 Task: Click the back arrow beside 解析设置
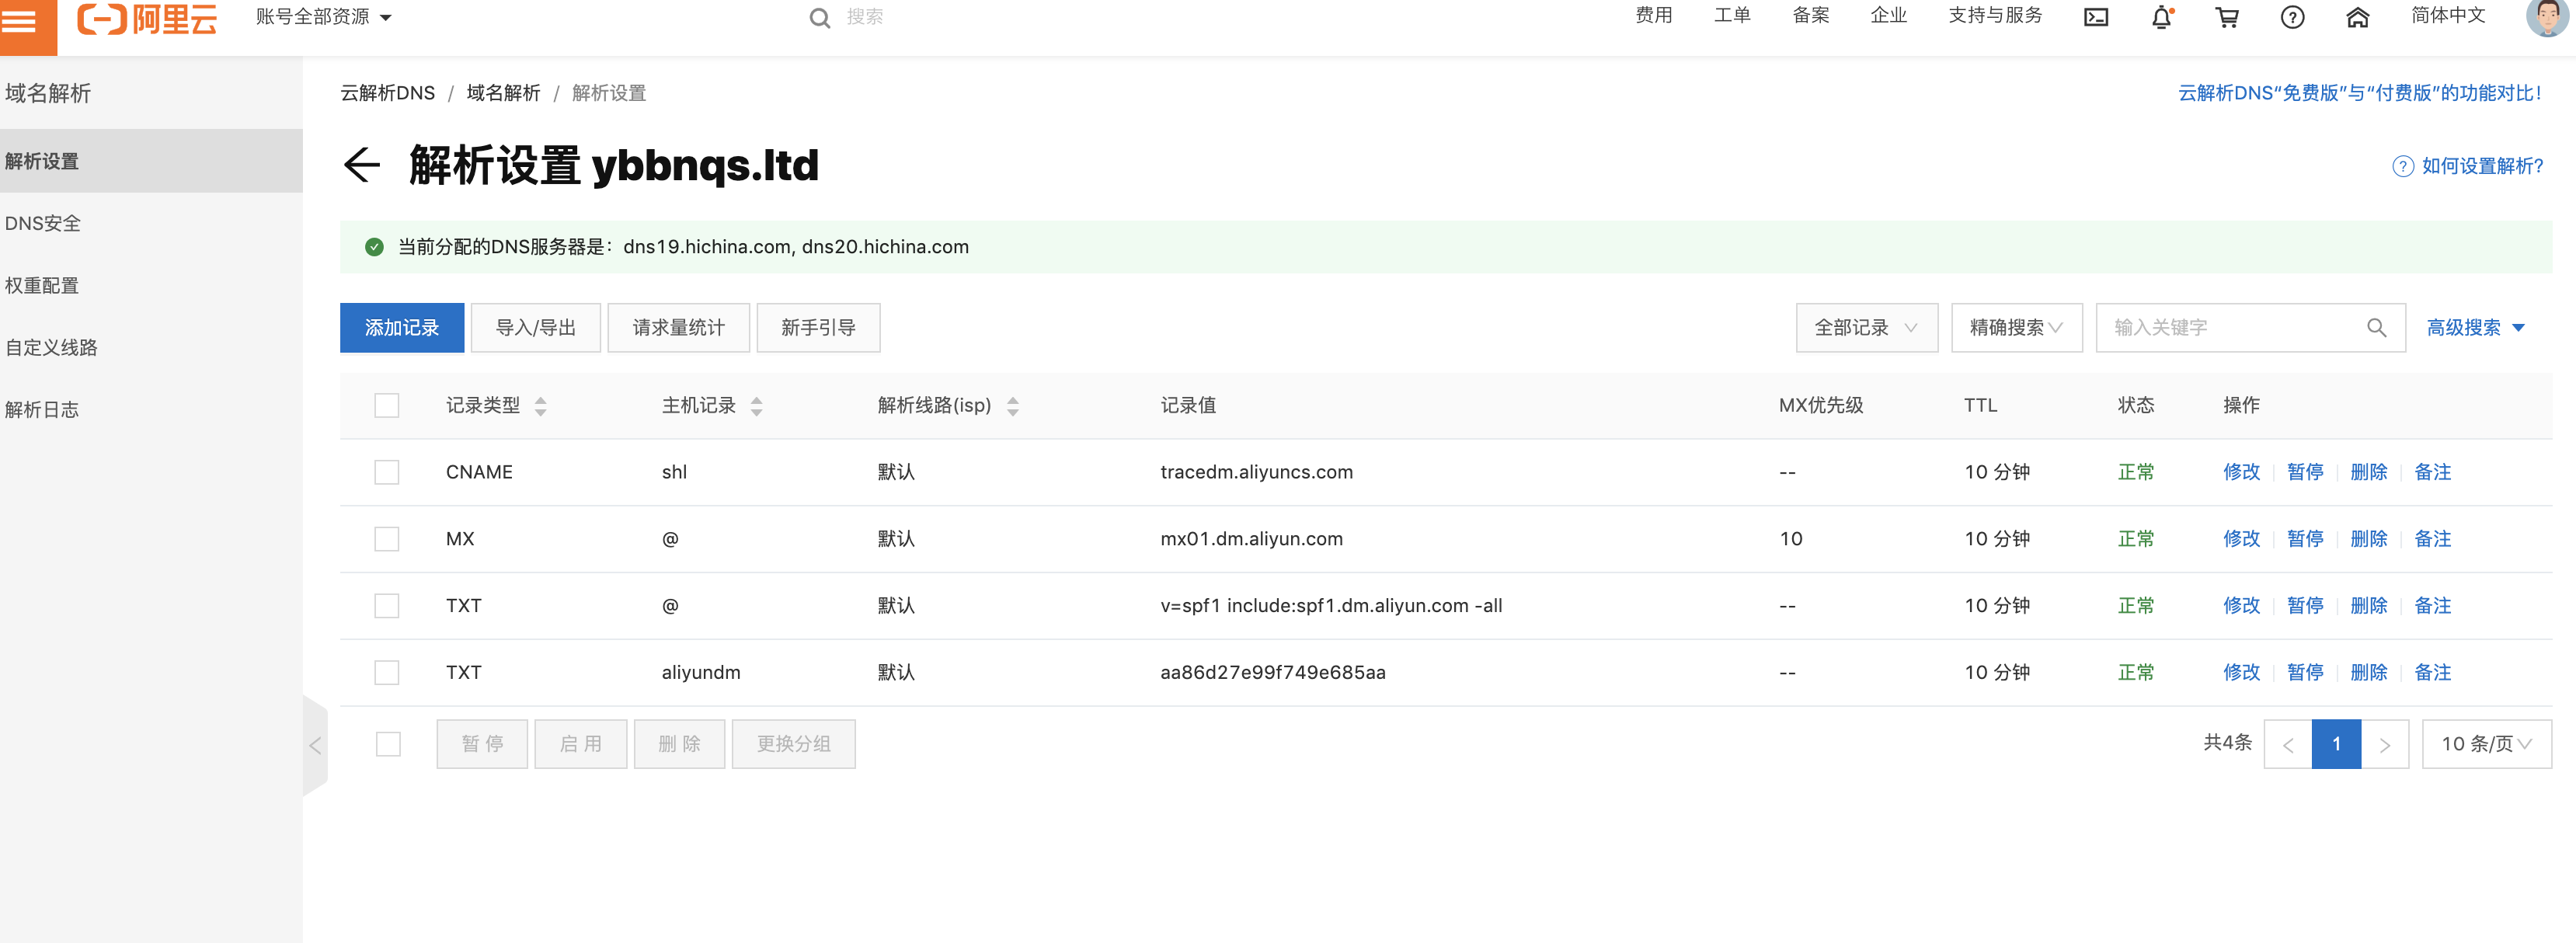(x=362, y=165)
